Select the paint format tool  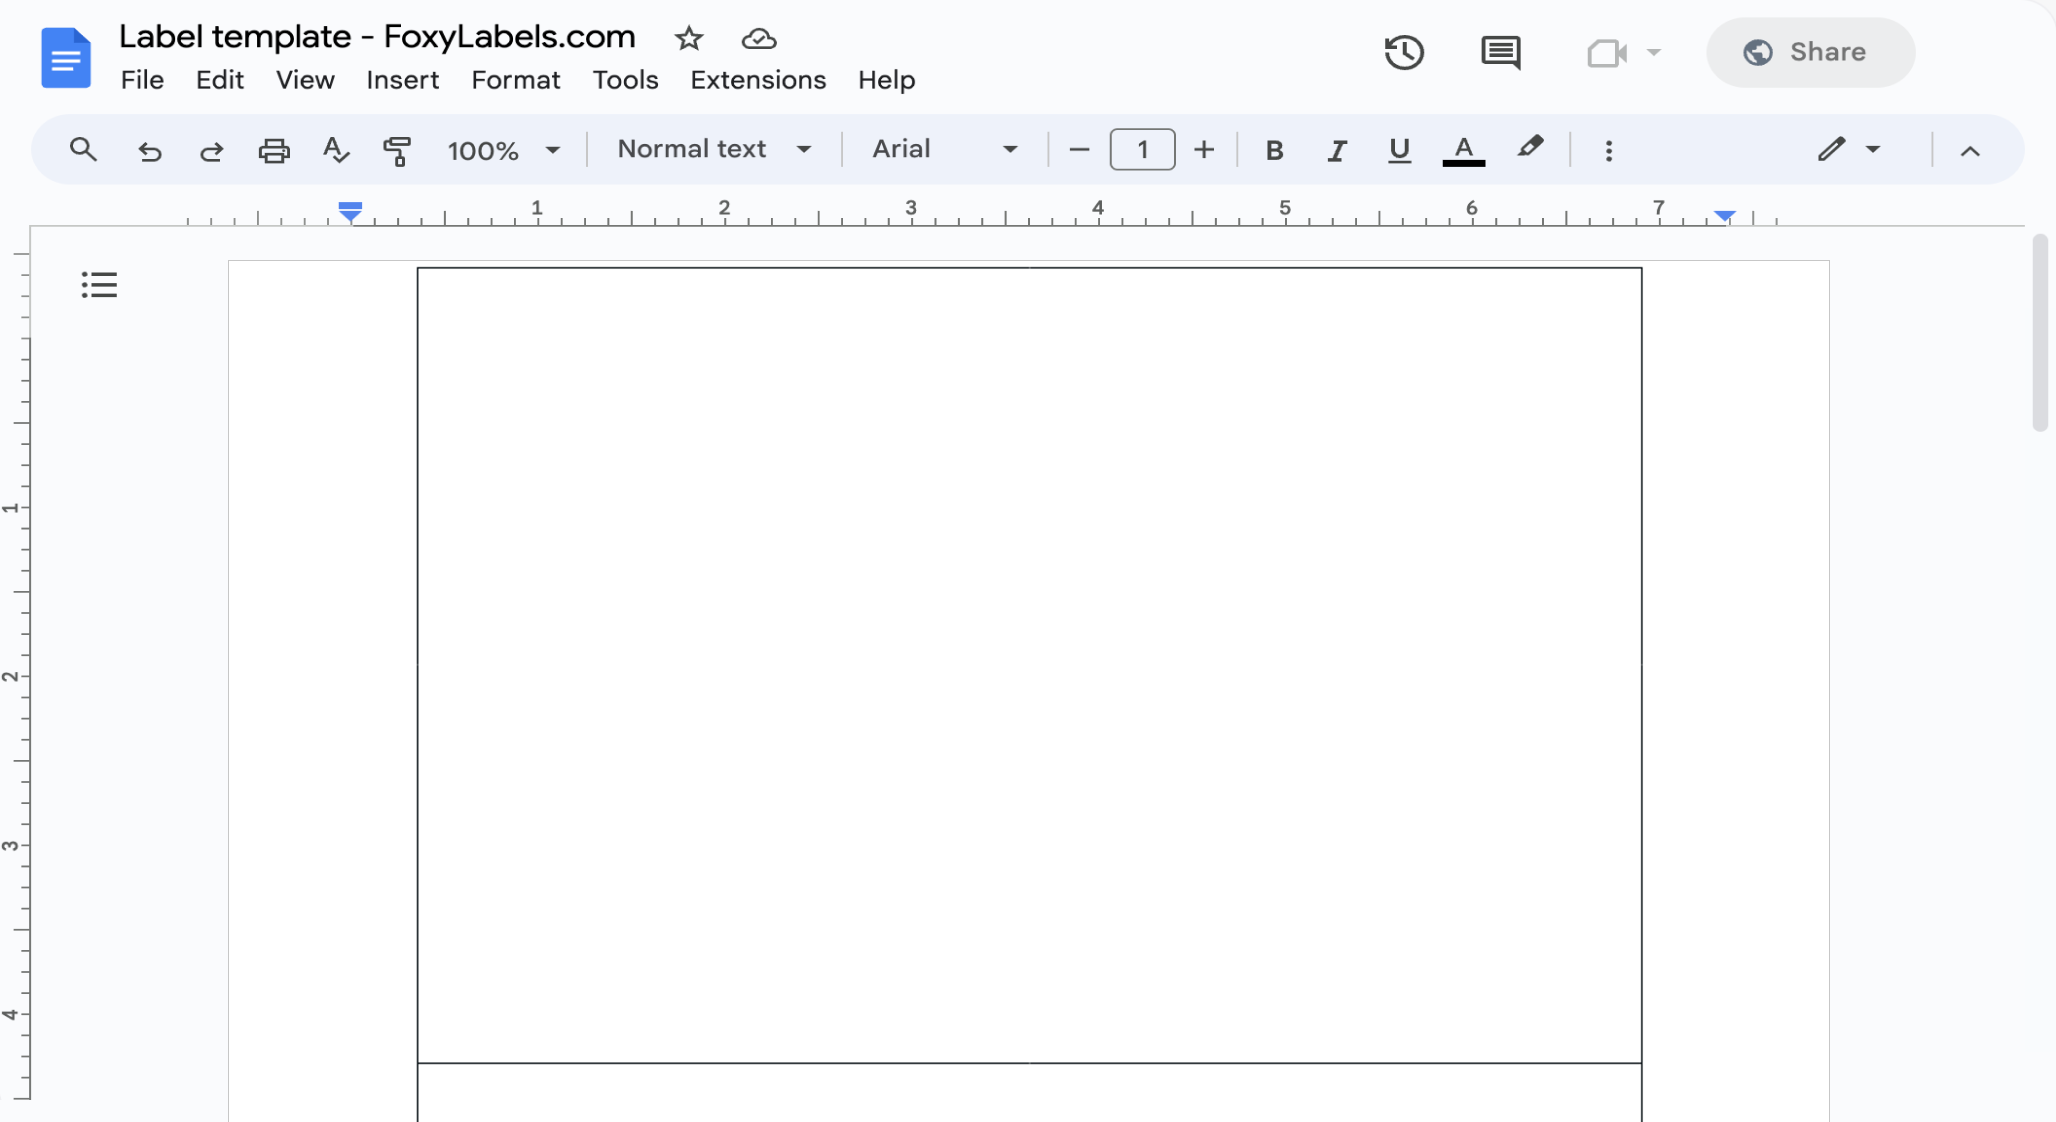tap(397, 150)
